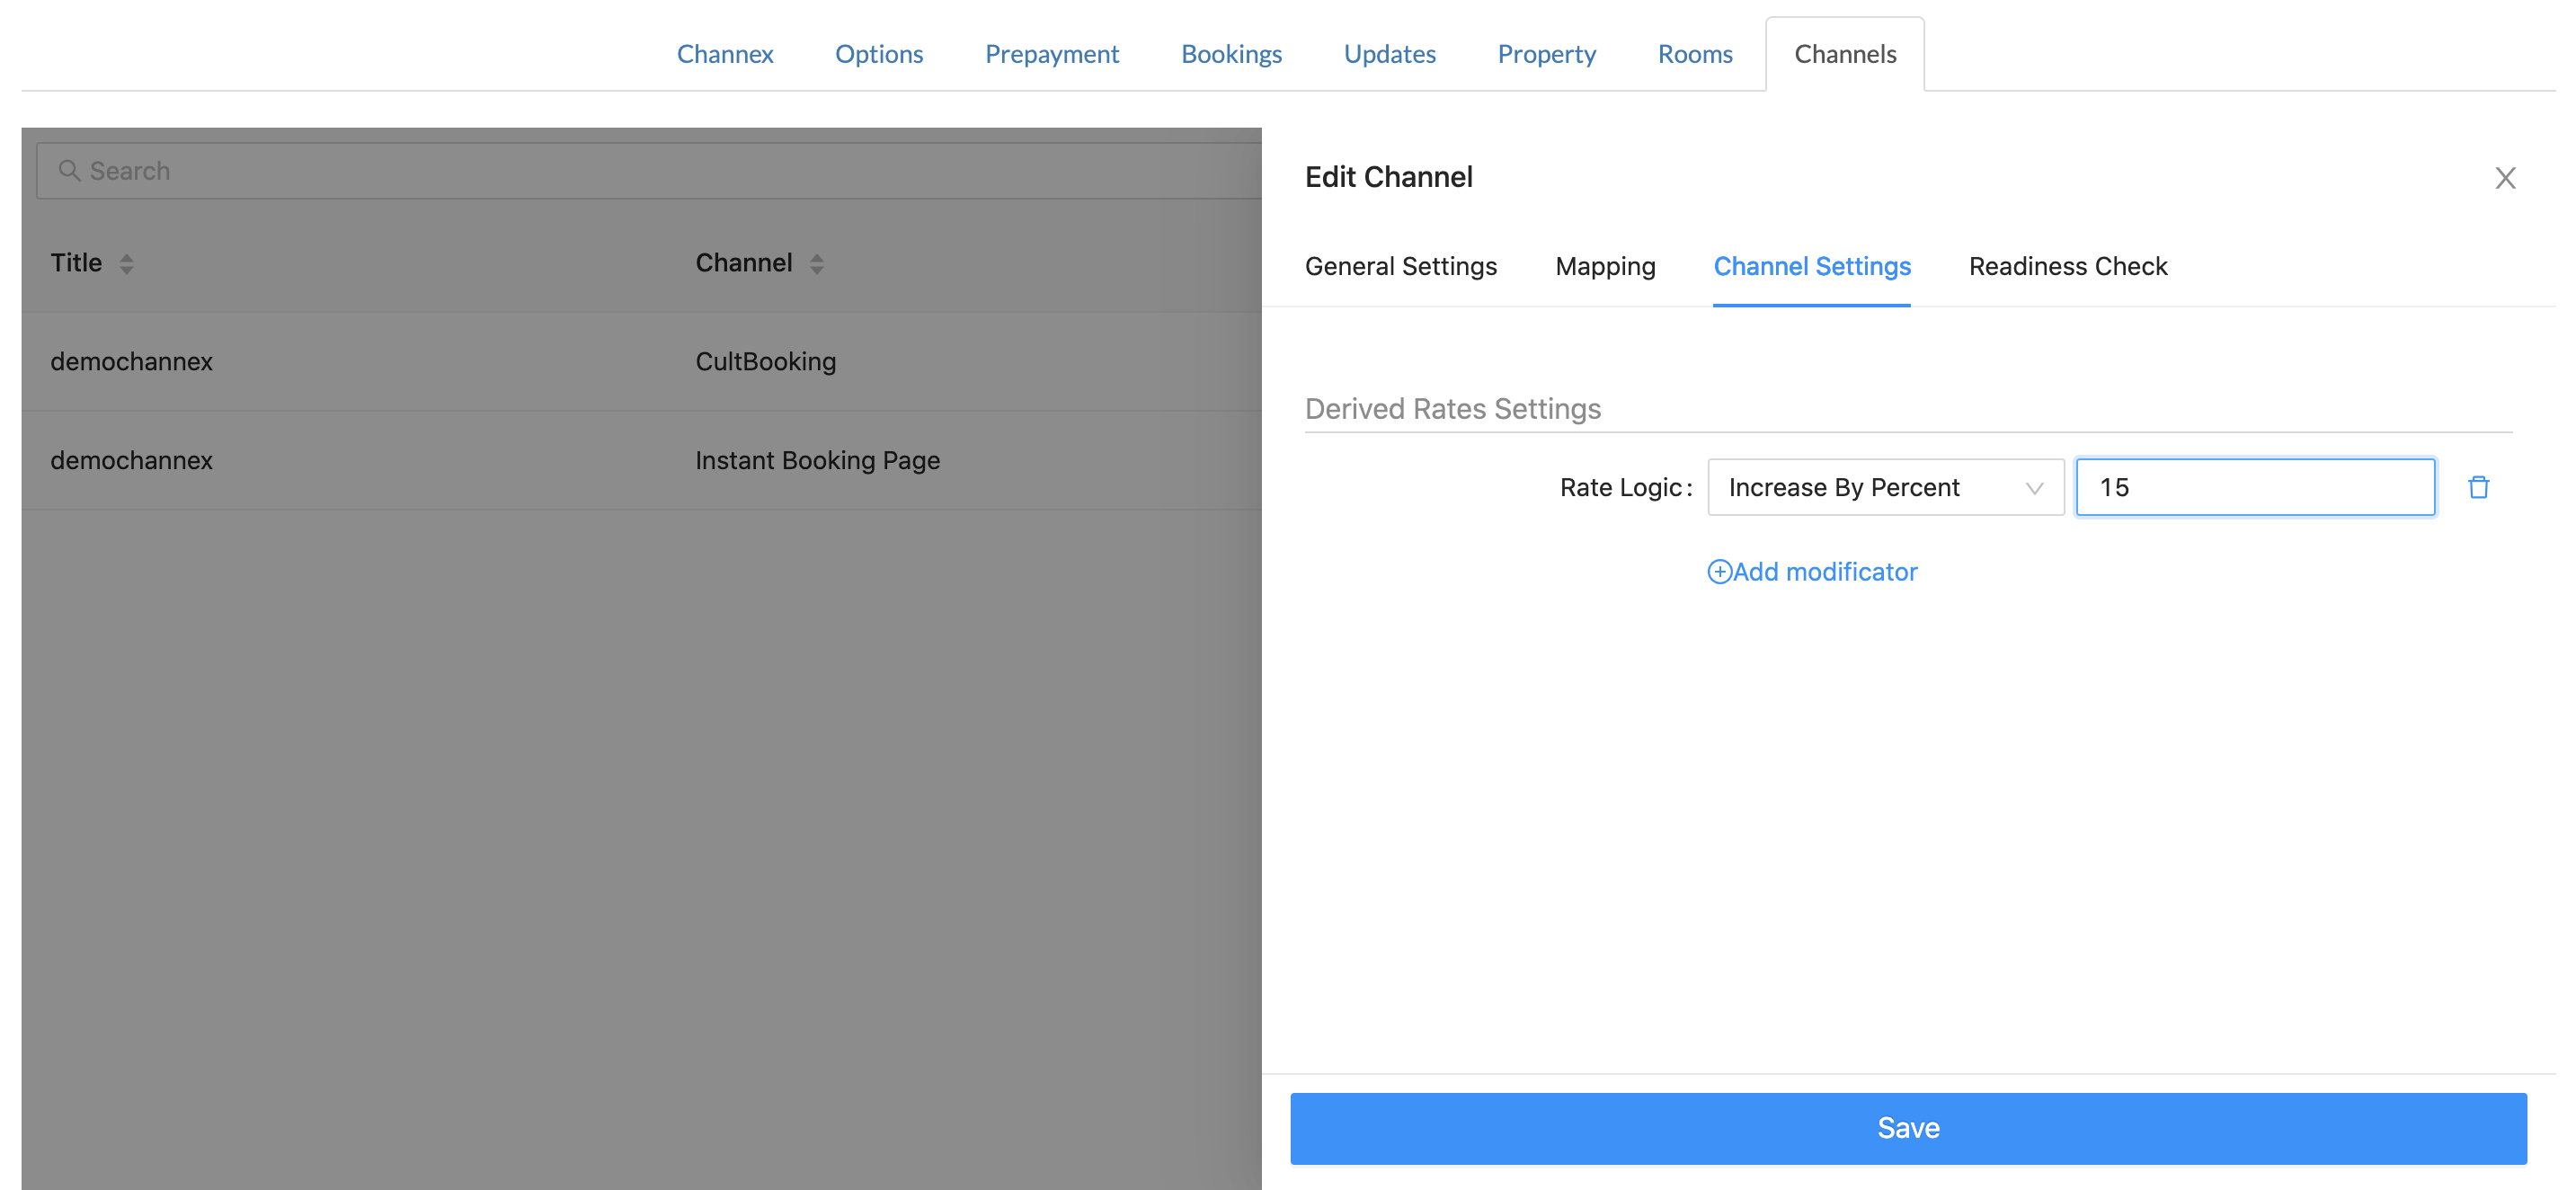Focus the percent value input field

click(2254, 487)
